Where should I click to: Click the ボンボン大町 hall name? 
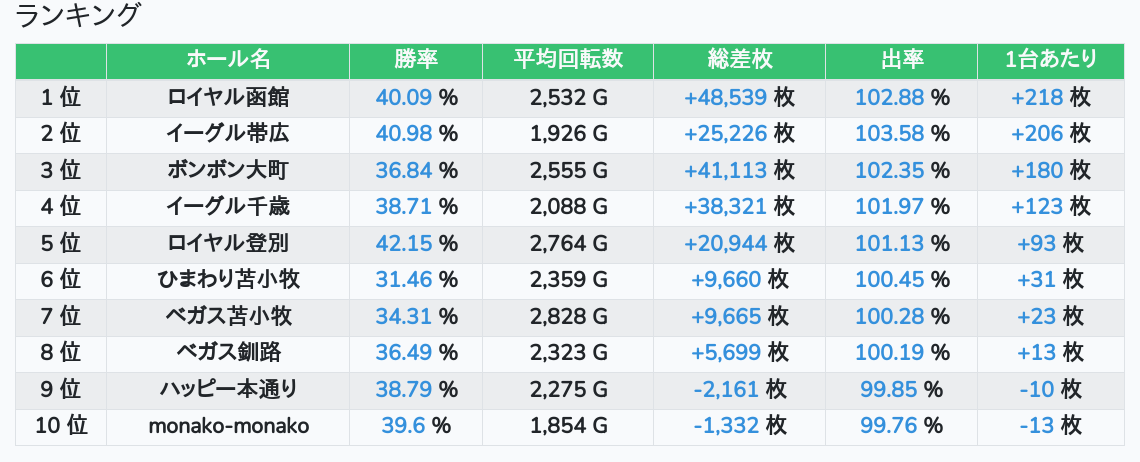point(228,171)
